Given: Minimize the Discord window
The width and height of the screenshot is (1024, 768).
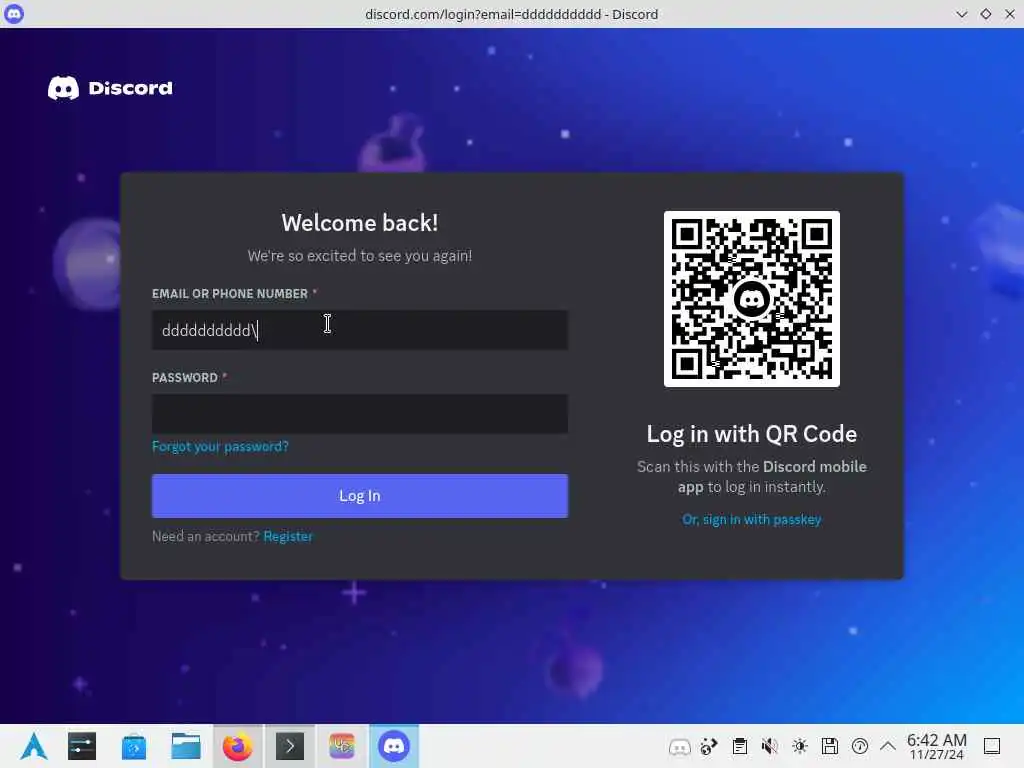Looking at the screenshot, I should point(962,14).
